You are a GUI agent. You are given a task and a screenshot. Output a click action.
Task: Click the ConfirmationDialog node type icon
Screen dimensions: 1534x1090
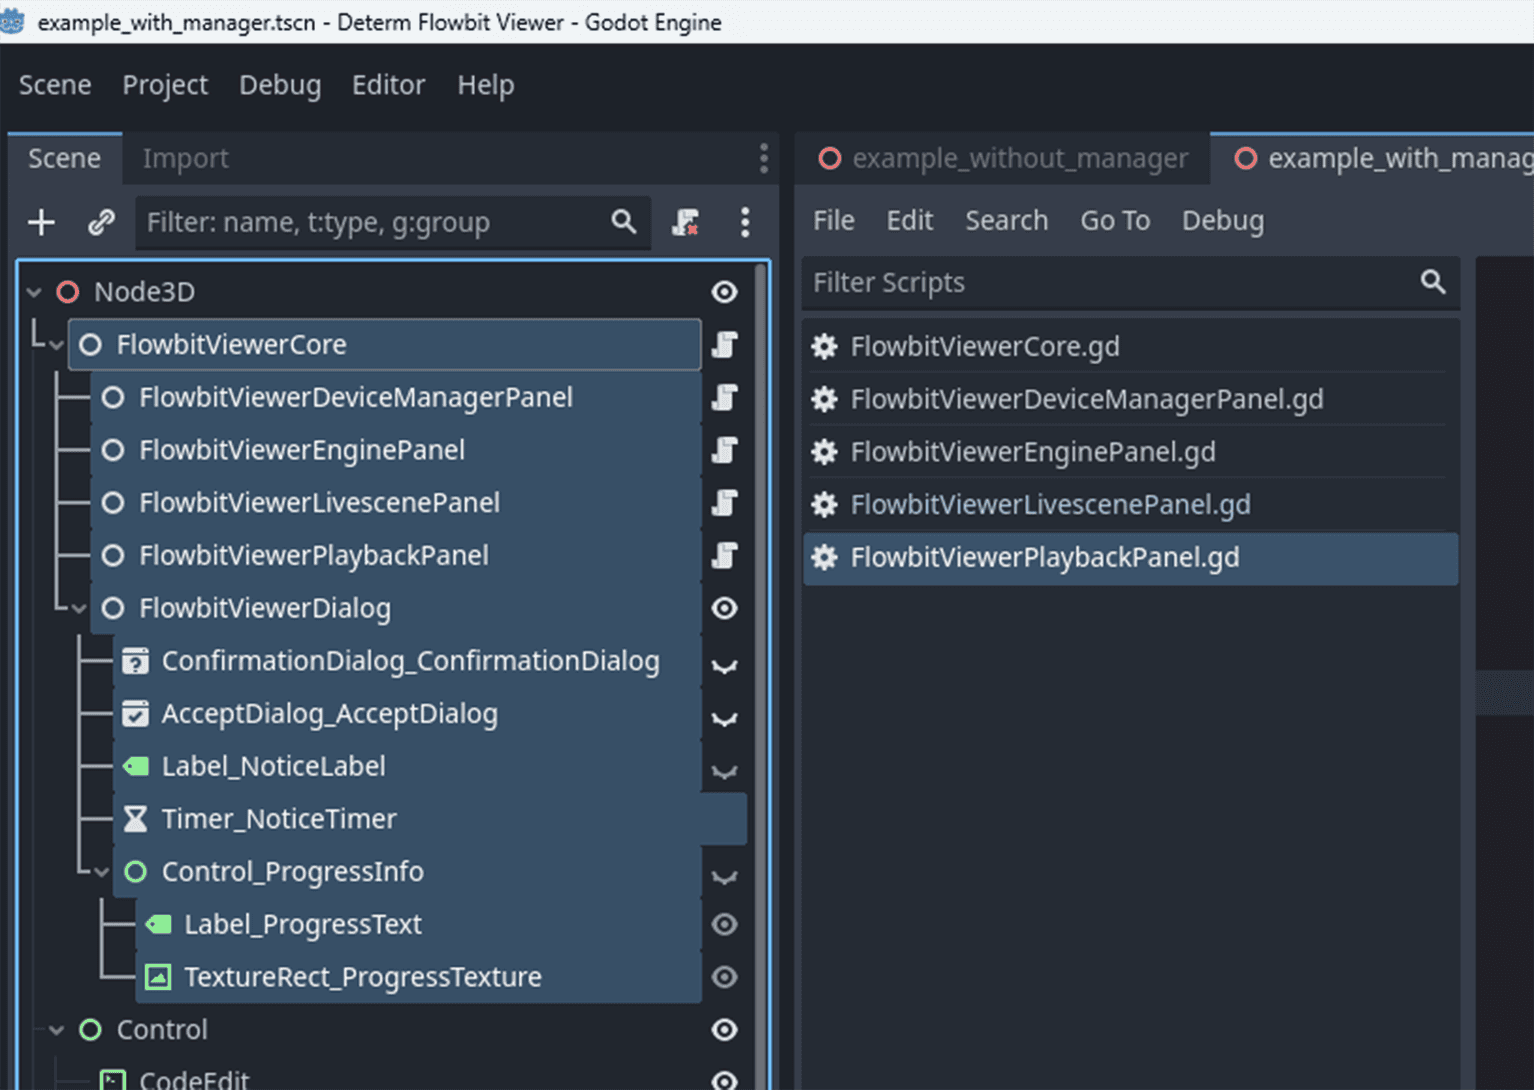(135, 661)
